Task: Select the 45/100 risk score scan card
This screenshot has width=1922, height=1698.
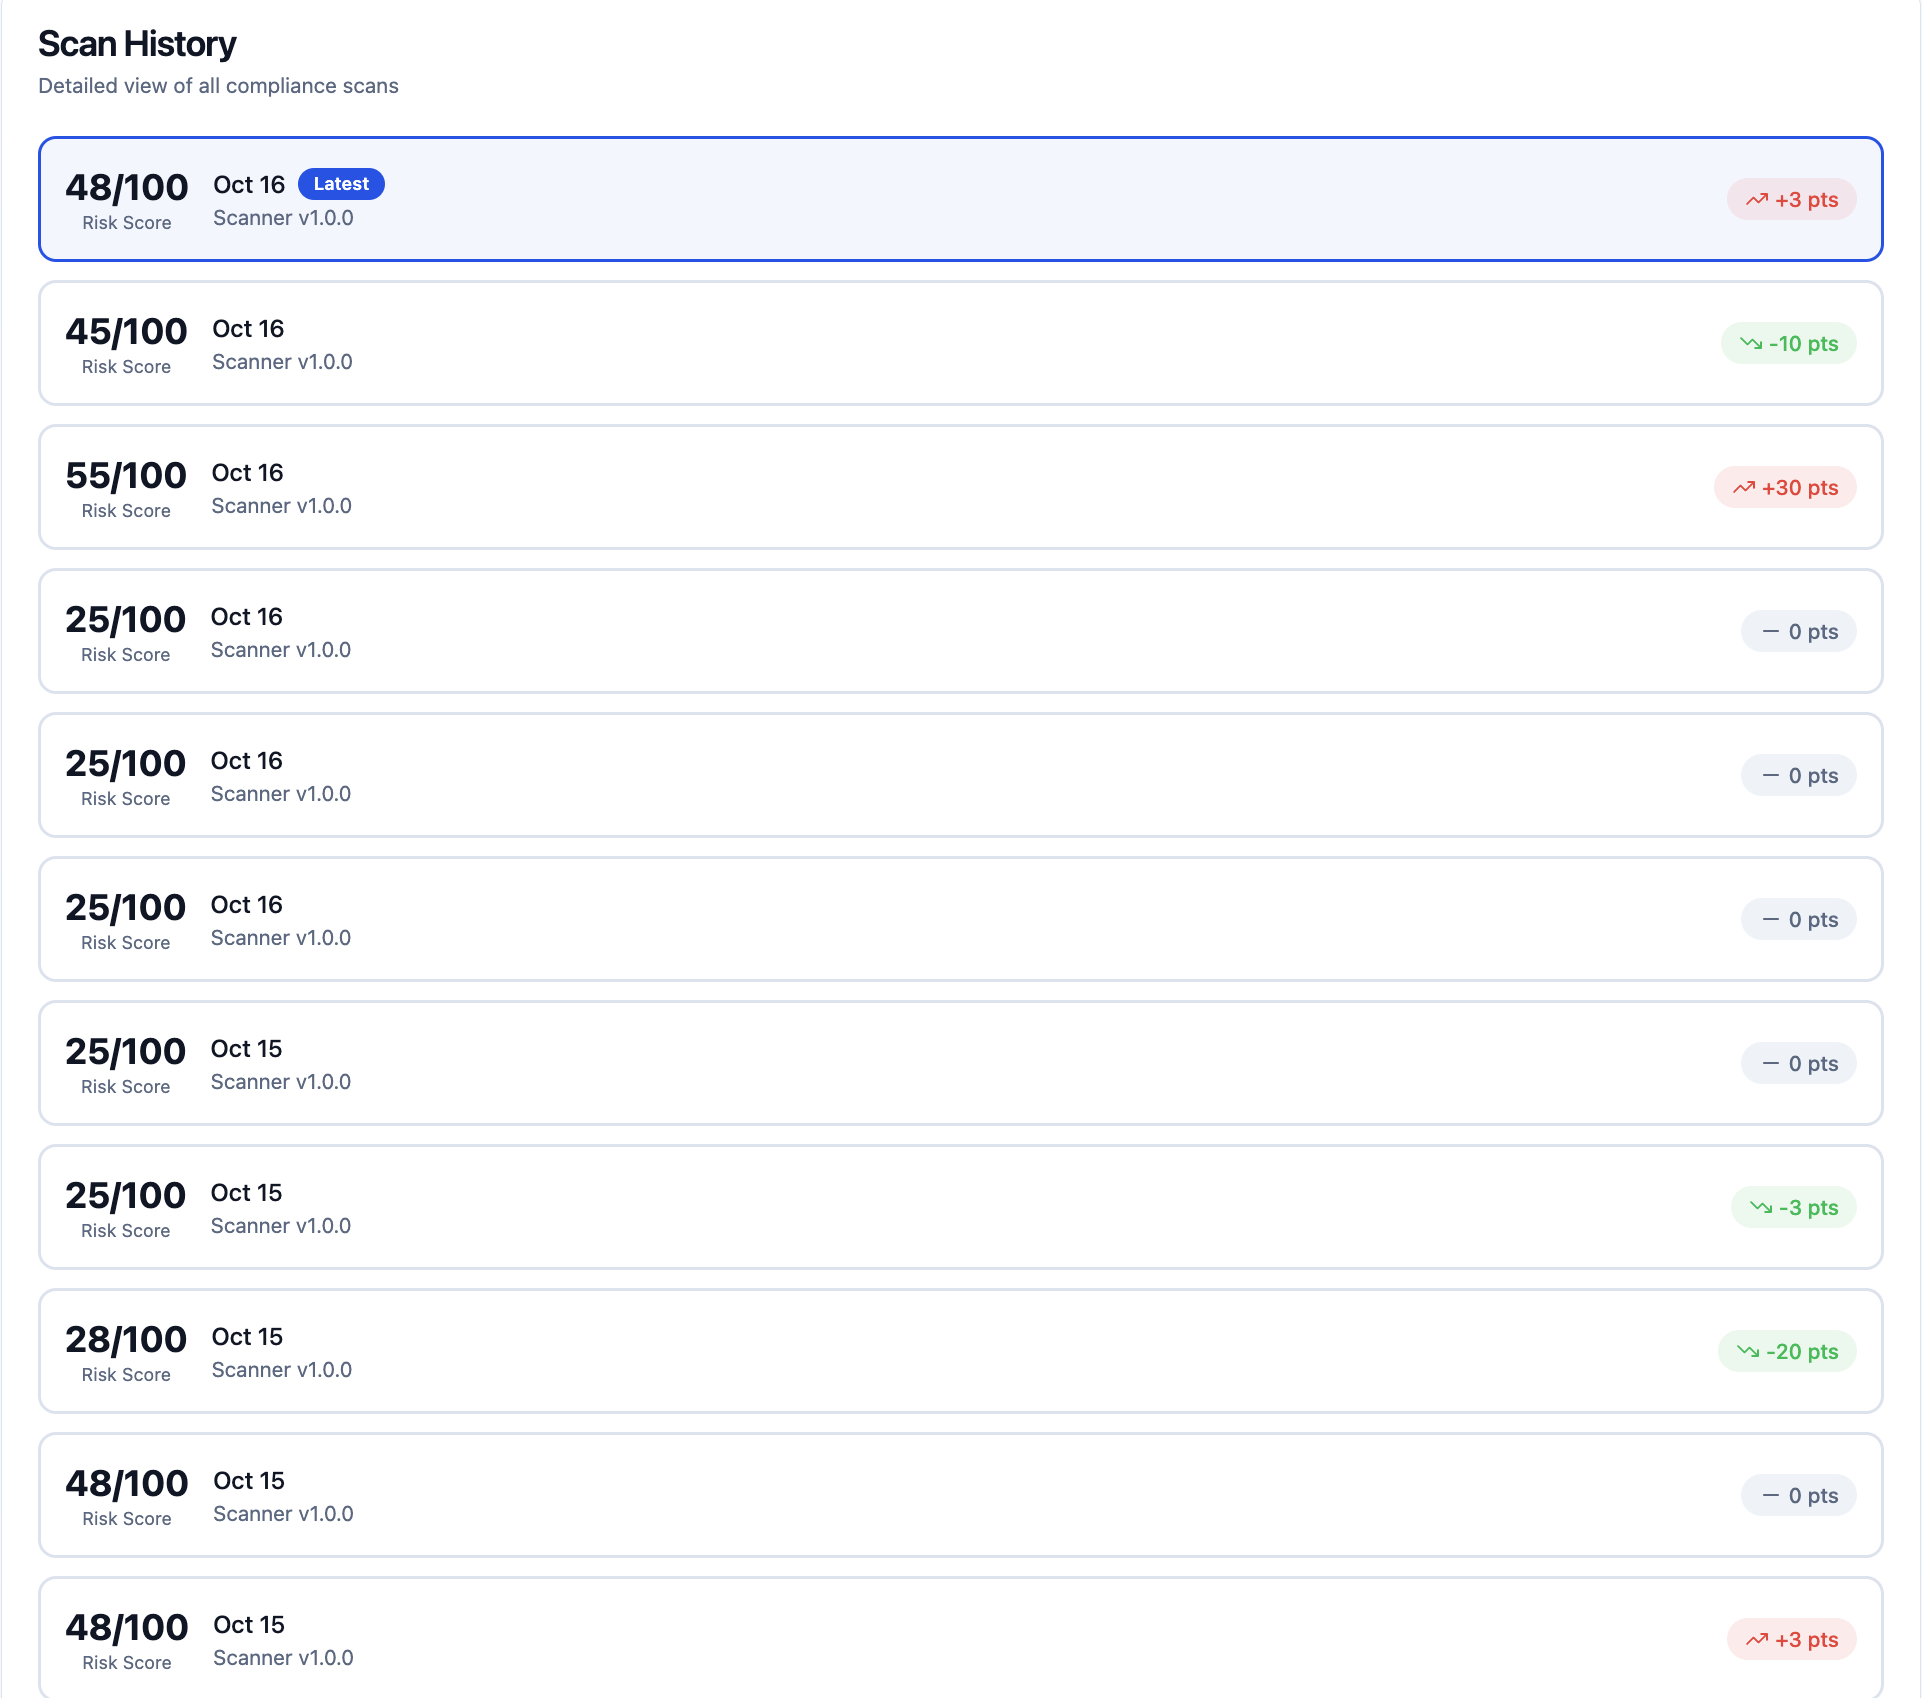Action: pos(960,343)
